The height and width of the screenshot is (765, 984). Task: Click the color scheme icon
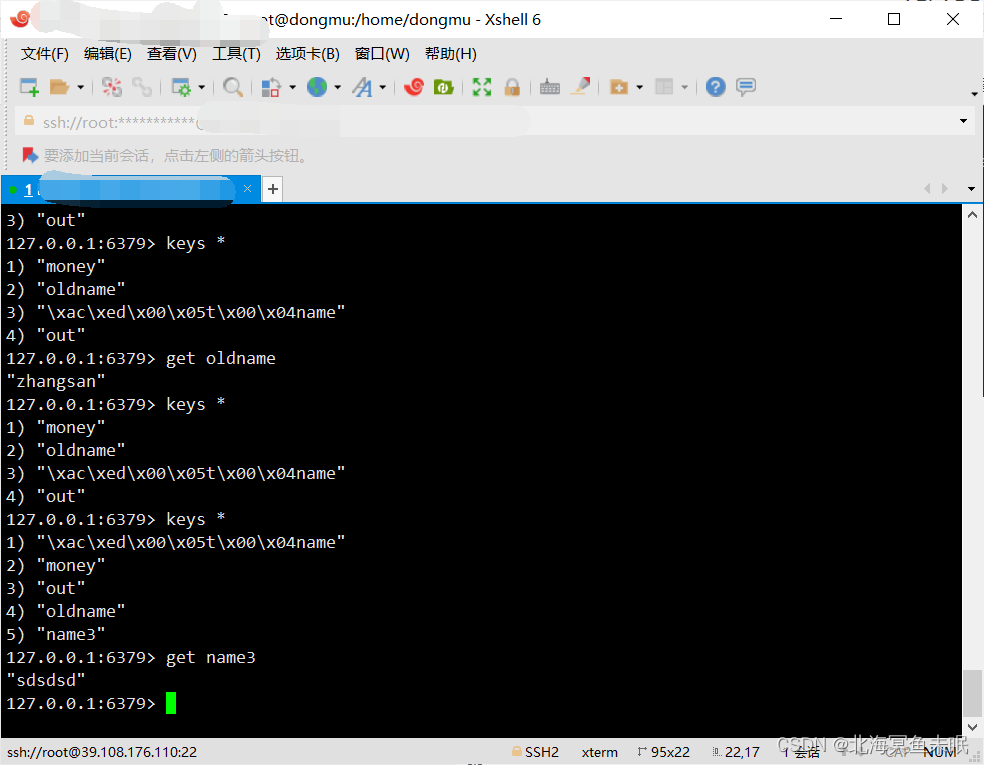click(271, 87)
